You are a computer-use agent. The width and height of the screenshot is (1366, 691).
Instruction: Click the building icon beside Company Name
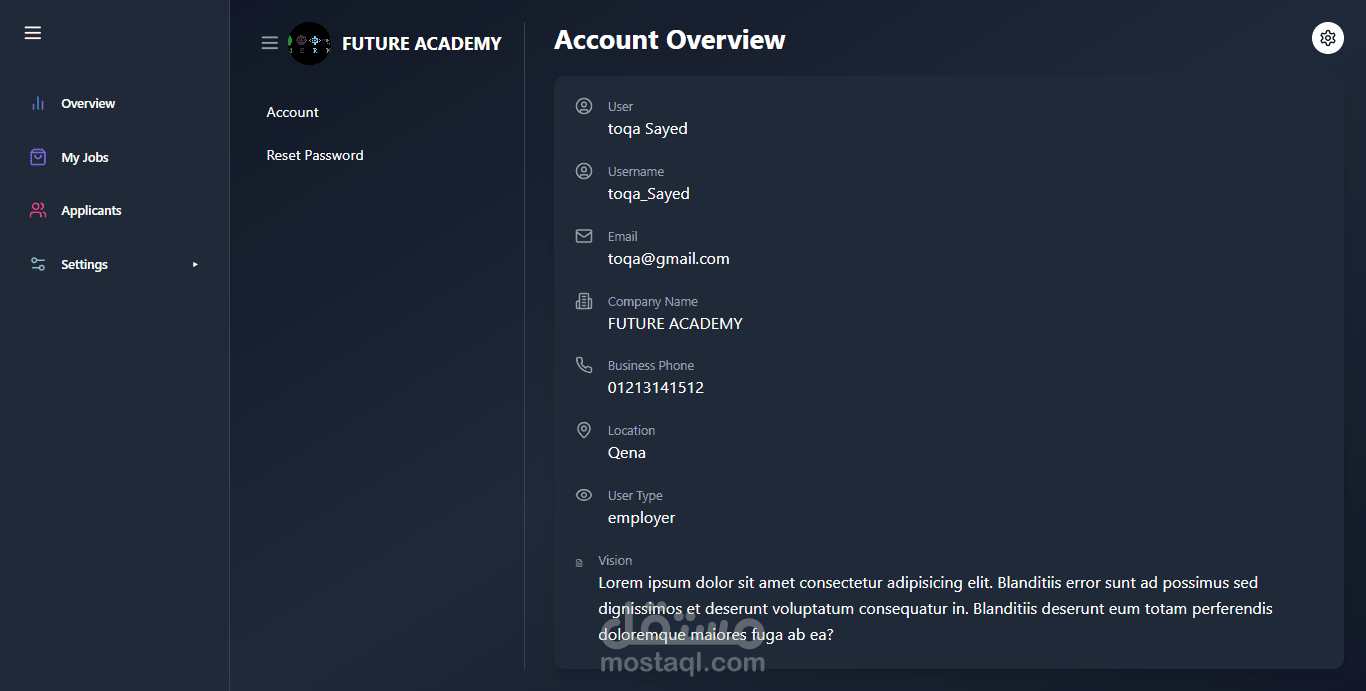pyautogui.click(x=584, y=301)
